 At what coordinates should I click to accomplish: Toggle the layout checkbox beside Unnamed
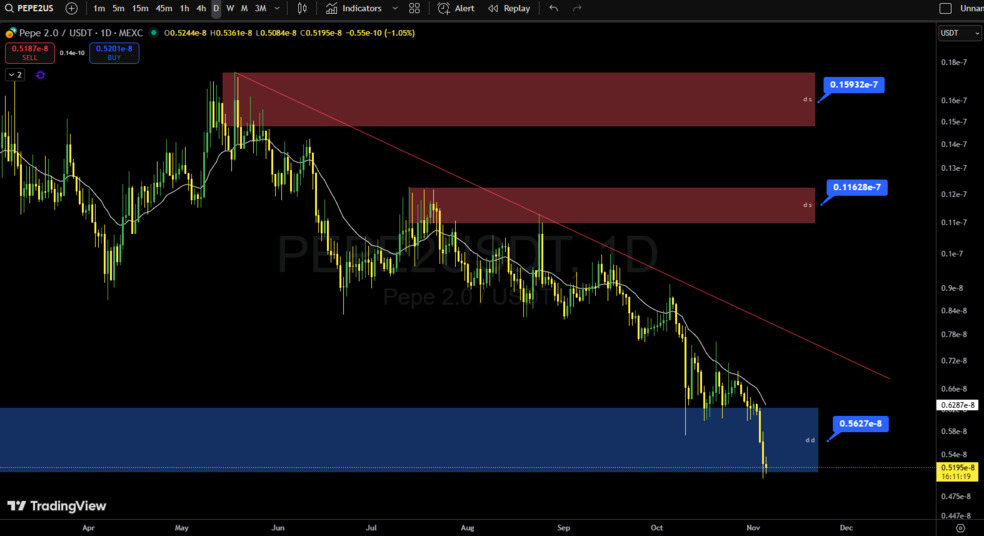[945, 8]
